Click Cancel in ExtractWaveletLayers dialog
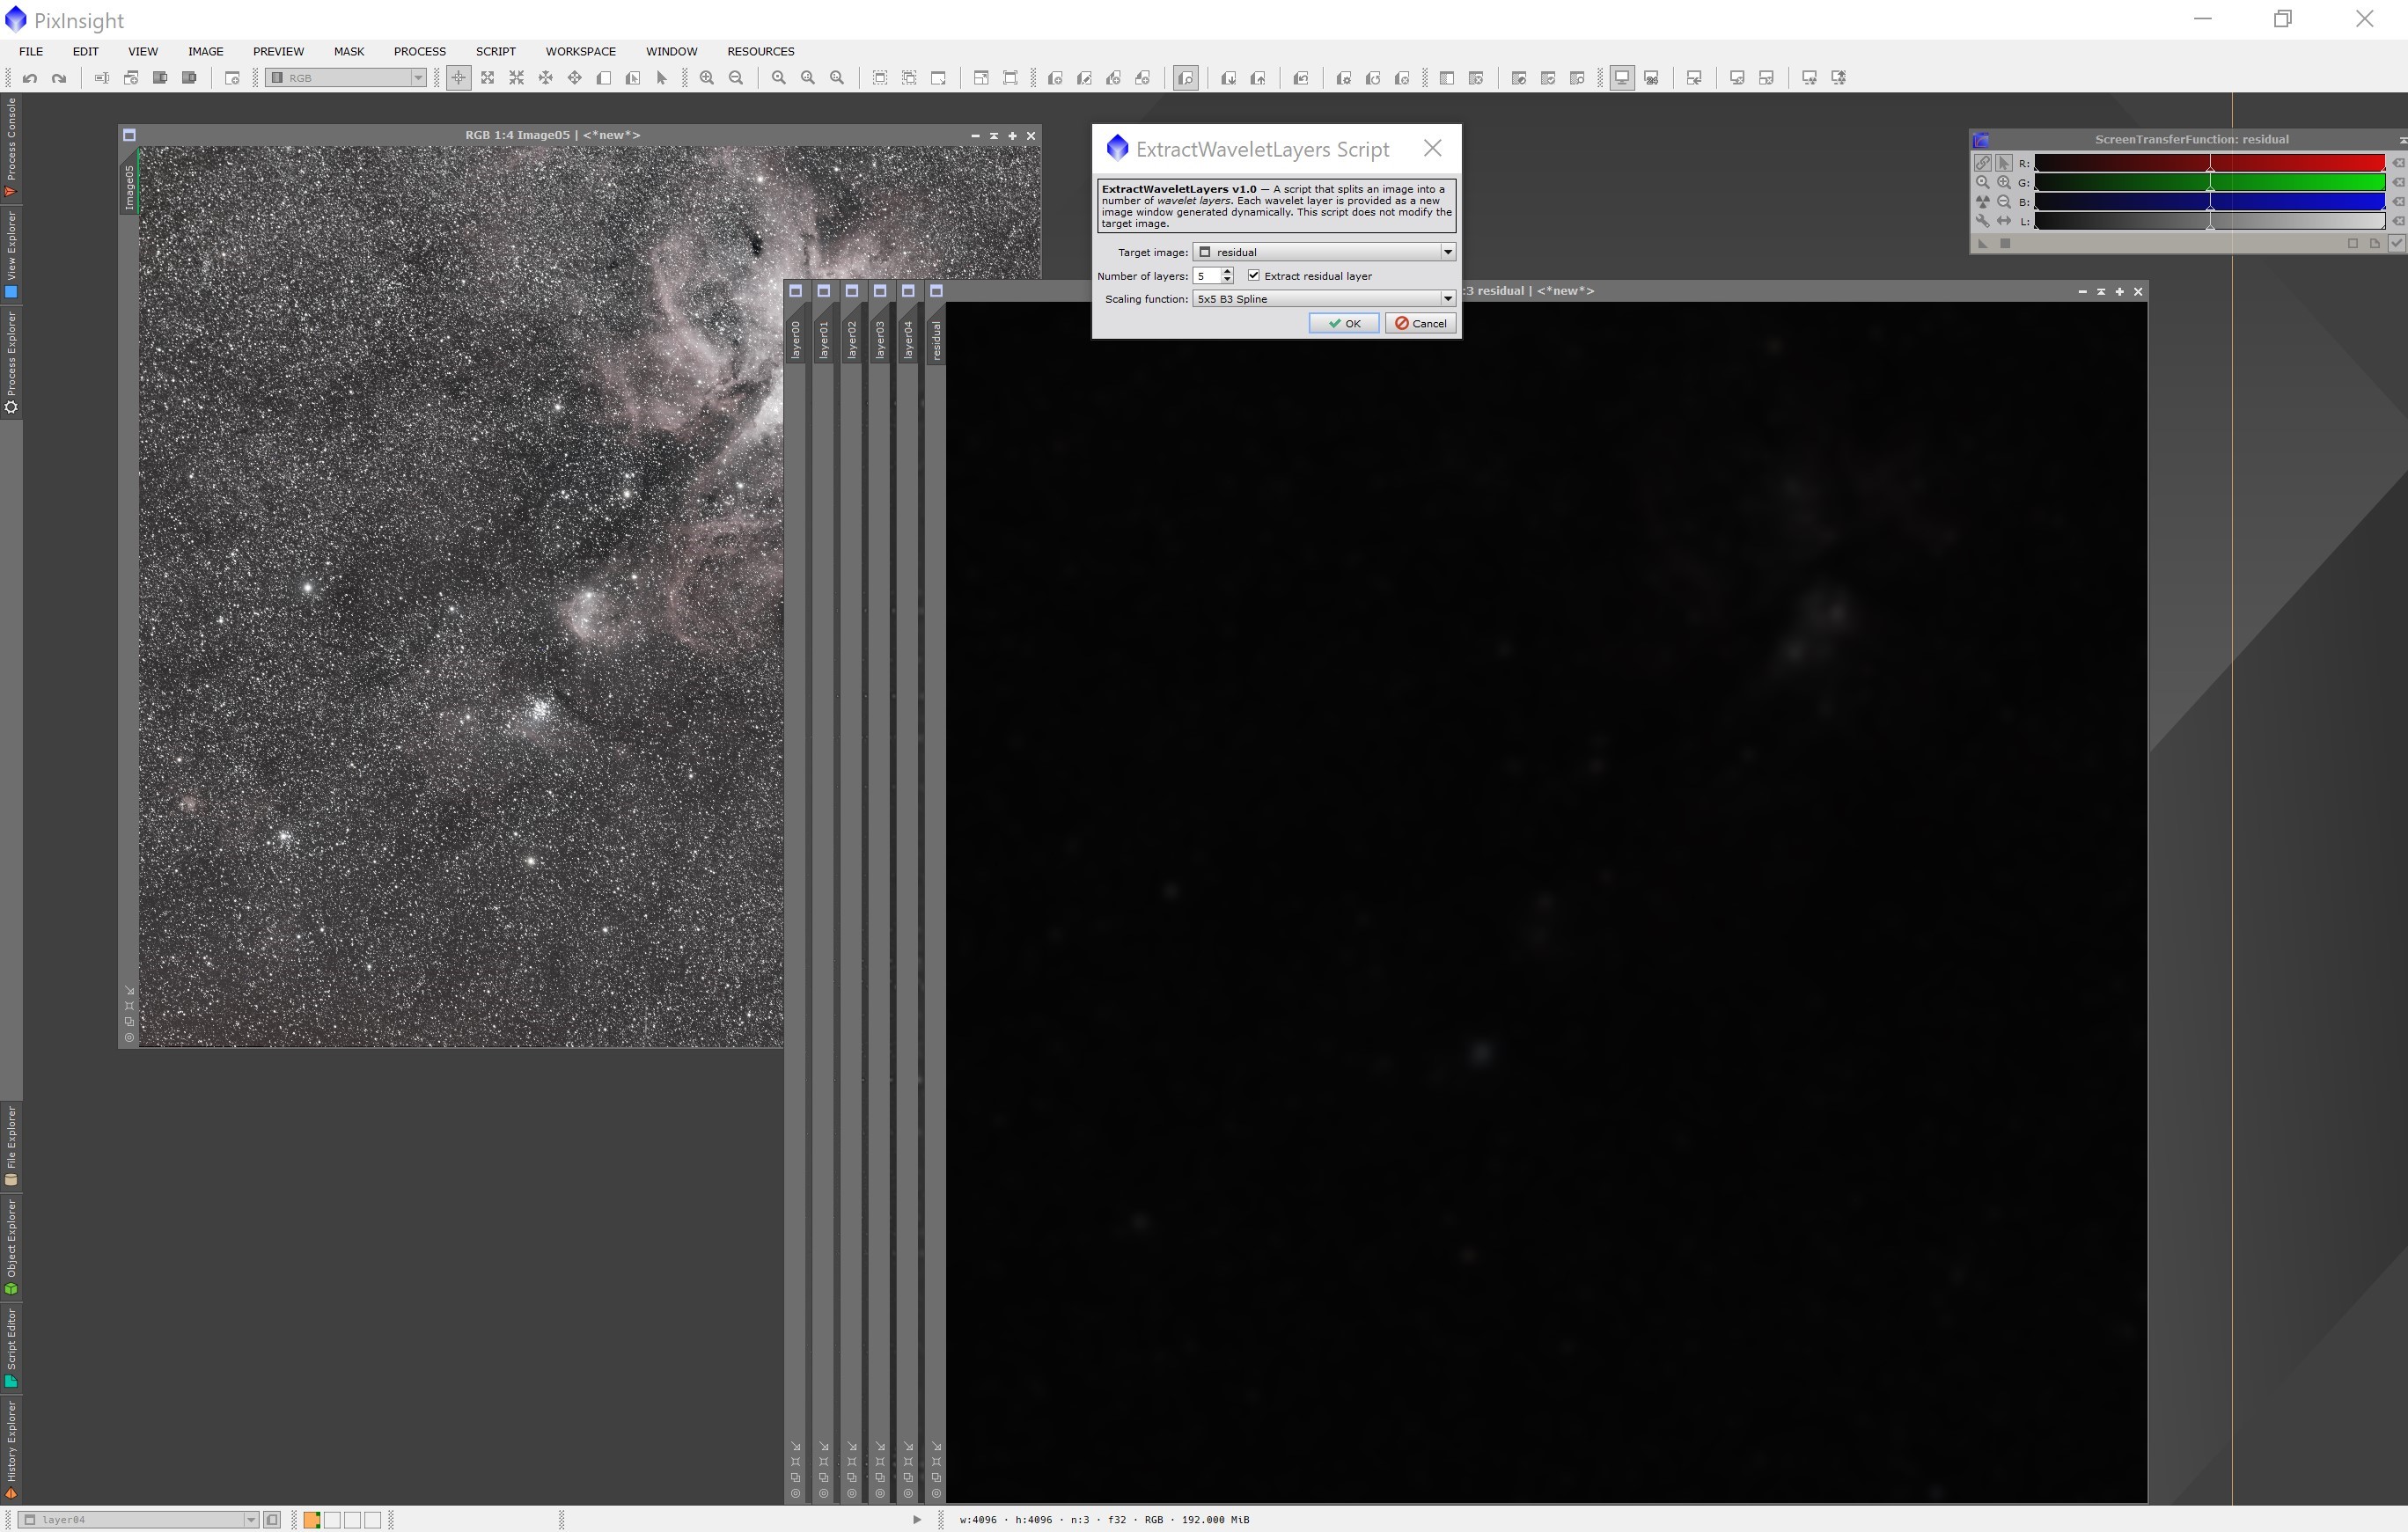The width and height of the screenshot is (2408, 1532). (x=1420, y=323)
